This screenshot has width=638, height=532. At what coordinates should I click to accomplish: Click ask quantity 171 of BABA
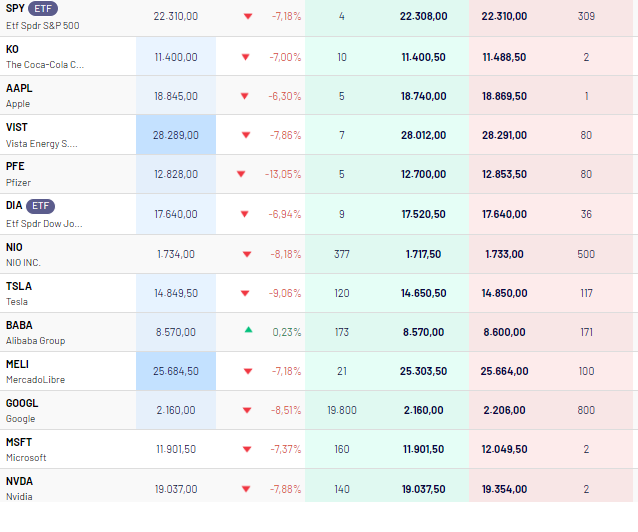tap(586, 332)
